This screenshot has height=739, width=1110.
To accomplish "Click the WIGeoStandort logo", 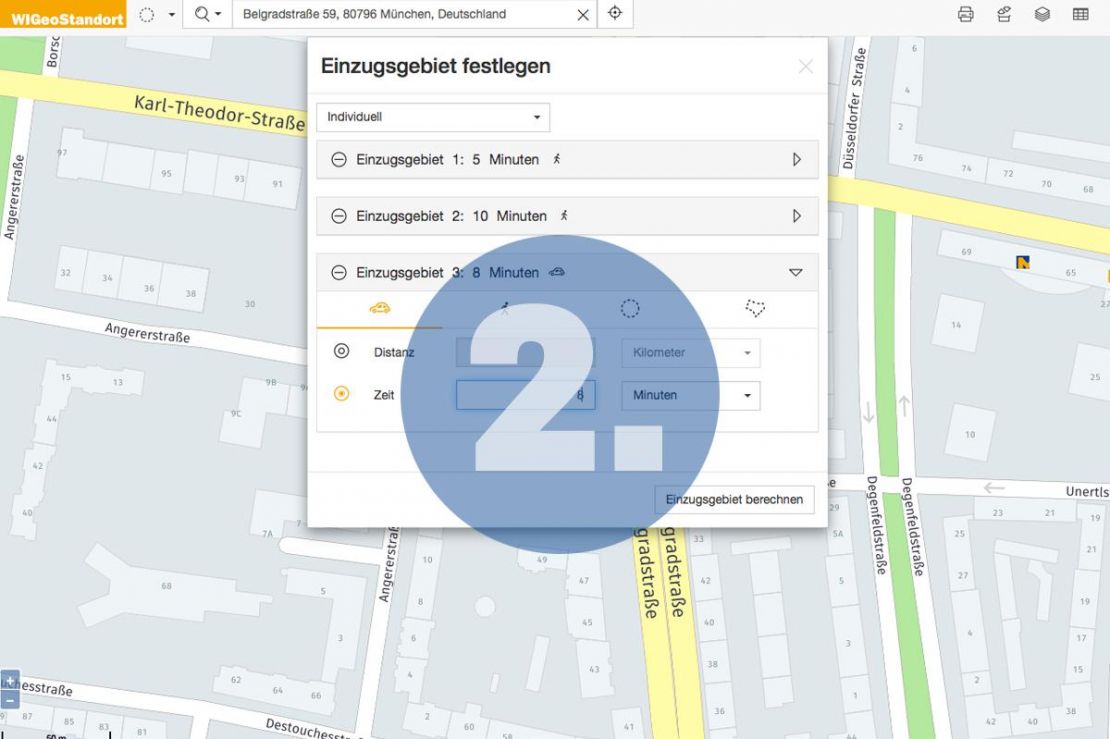I will pyautogui.click(x=63, y=14).
